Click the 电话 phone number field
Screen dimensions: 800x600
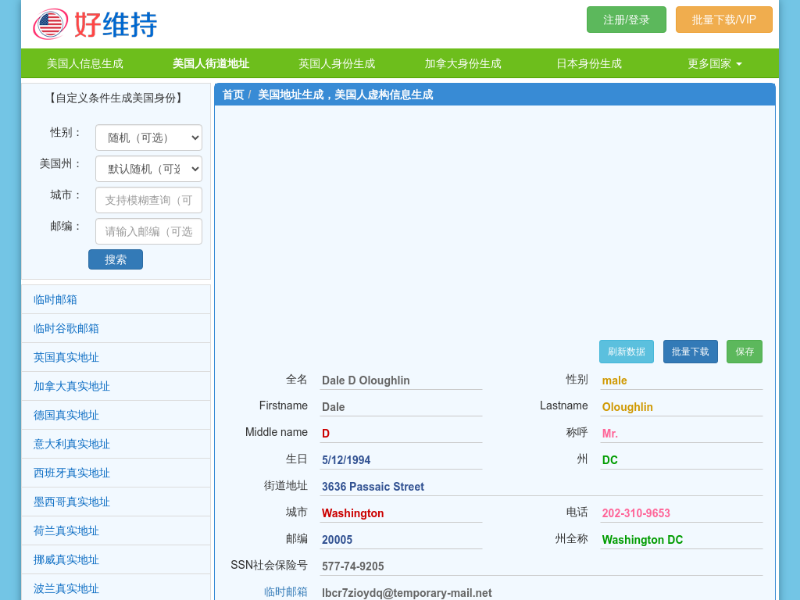pos(680,513)
